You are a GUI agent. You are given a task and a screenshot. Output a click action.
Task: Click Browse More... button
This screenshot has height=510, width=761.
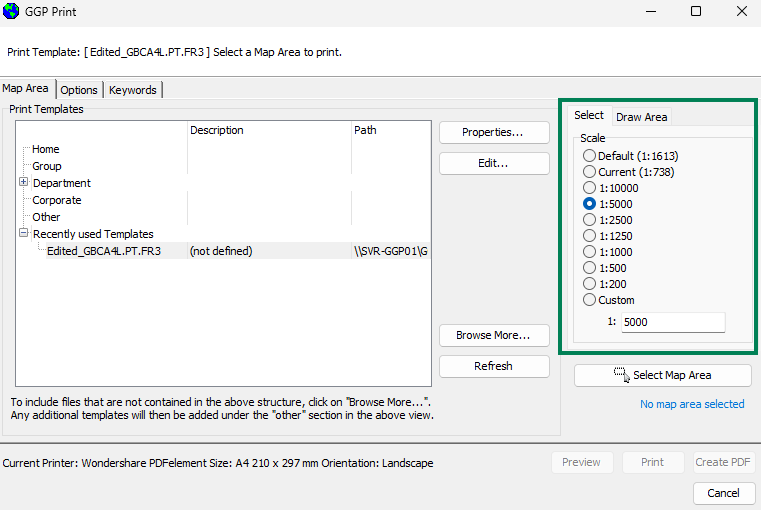[x=494, y=335]
